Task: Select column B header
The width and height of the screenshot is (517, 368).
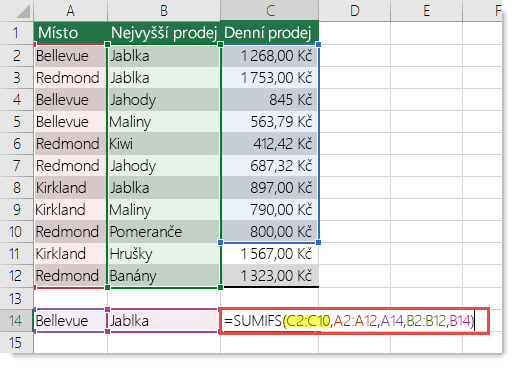Action: pos(164,11)
